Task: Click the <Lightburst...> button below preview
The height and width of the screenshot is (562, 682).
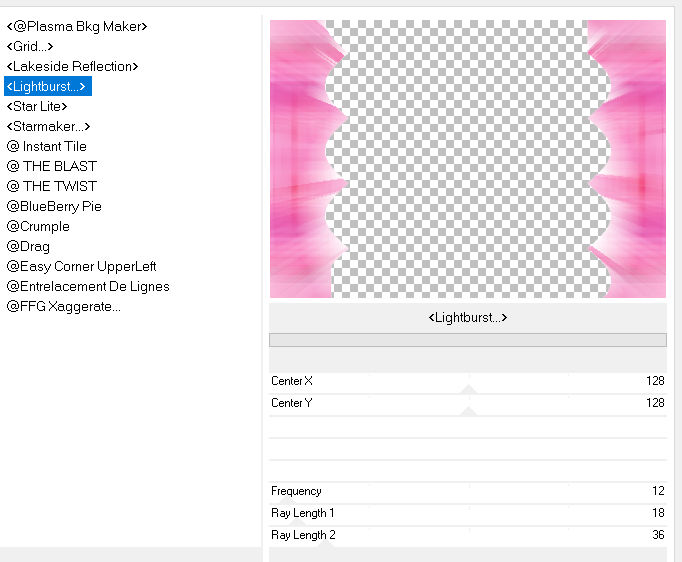Action: [x=467, y=317]
